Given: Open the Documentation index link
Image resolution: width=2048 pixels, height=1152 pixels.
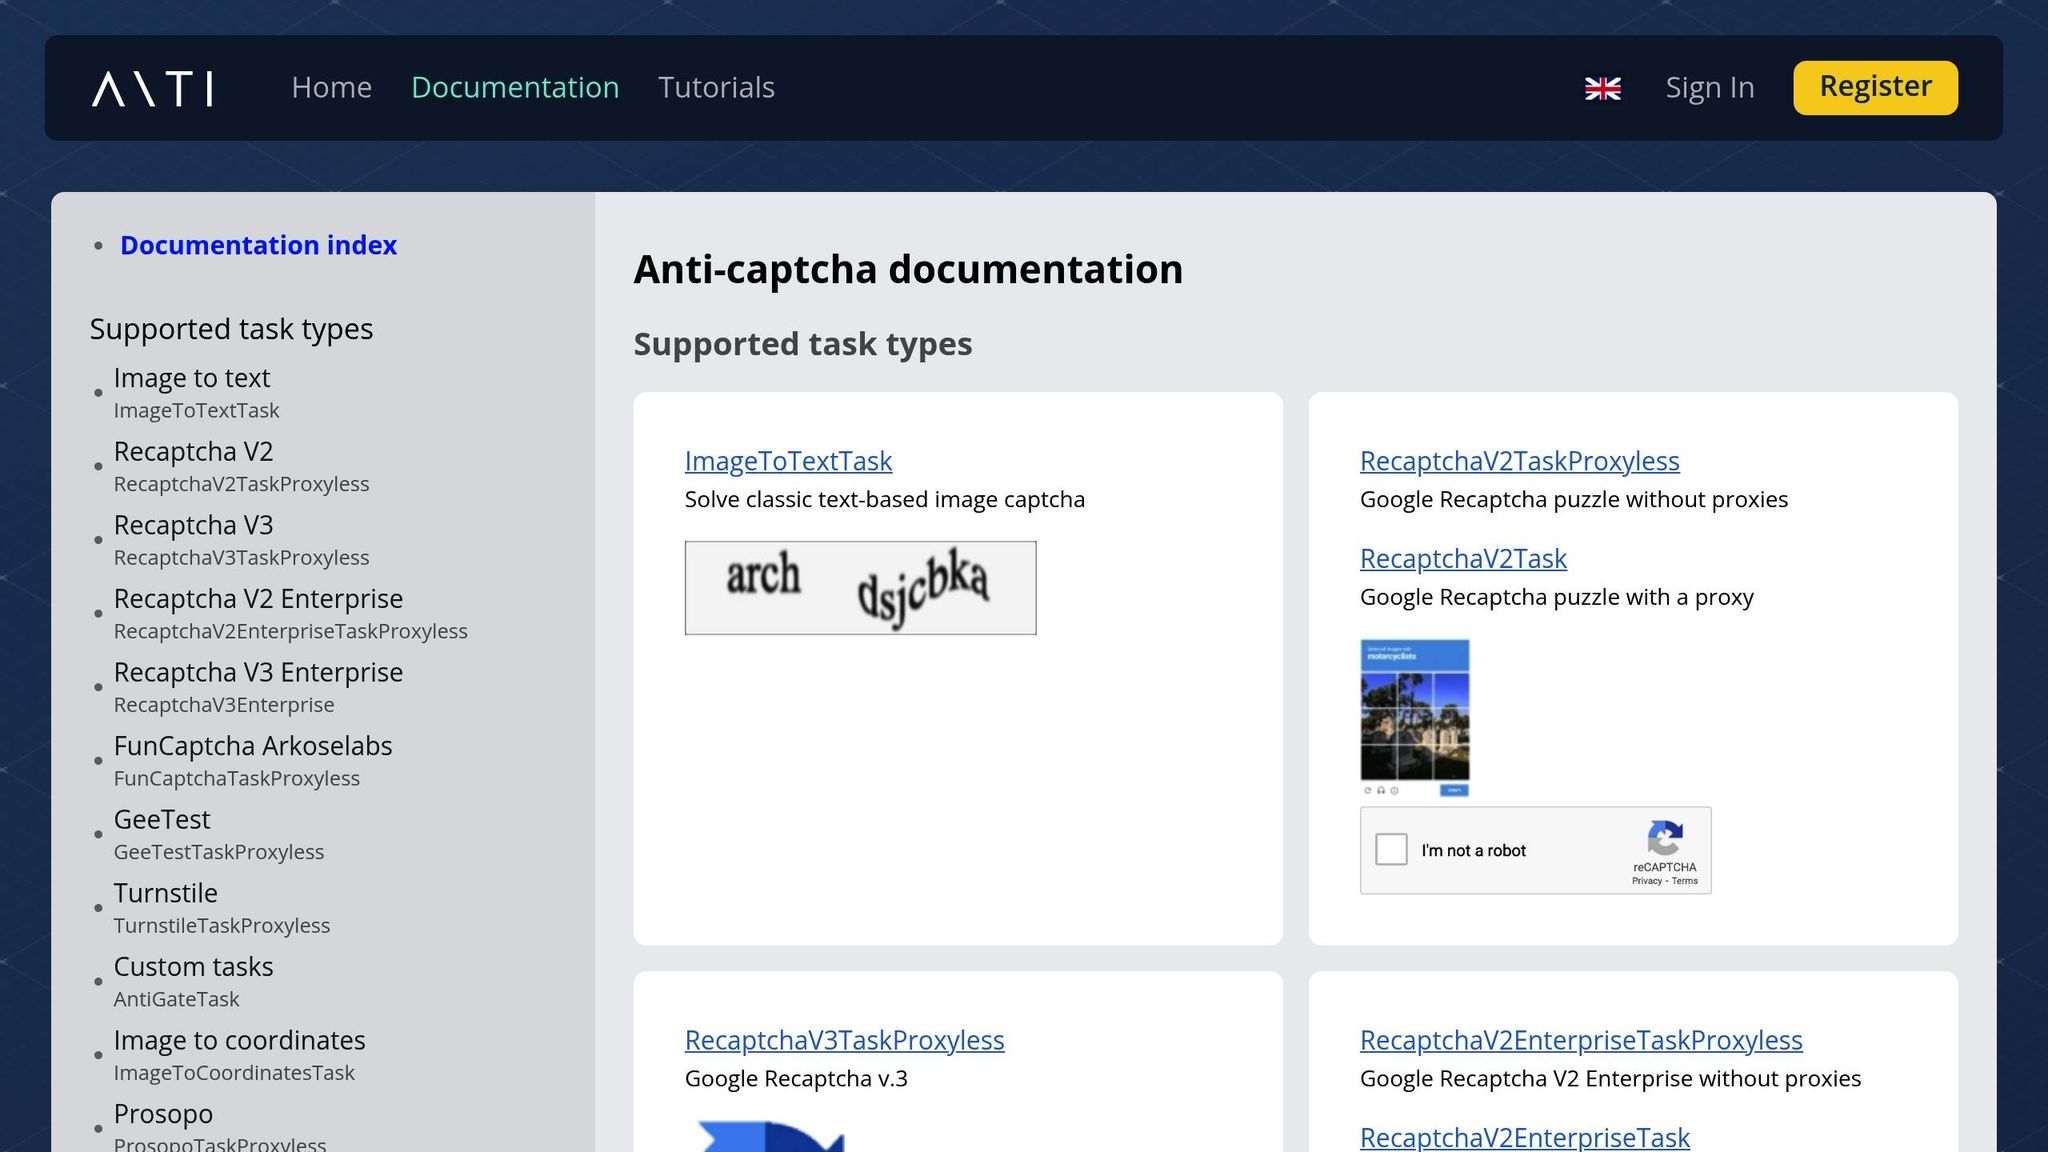Looking at the screenshot, I should (258, 245).
